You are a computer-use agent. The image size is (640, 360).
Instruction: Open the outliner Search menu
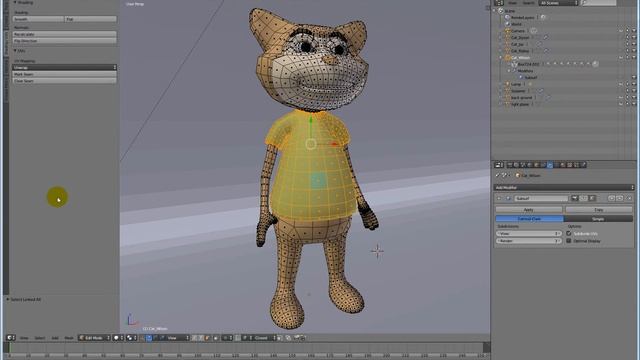528,3
